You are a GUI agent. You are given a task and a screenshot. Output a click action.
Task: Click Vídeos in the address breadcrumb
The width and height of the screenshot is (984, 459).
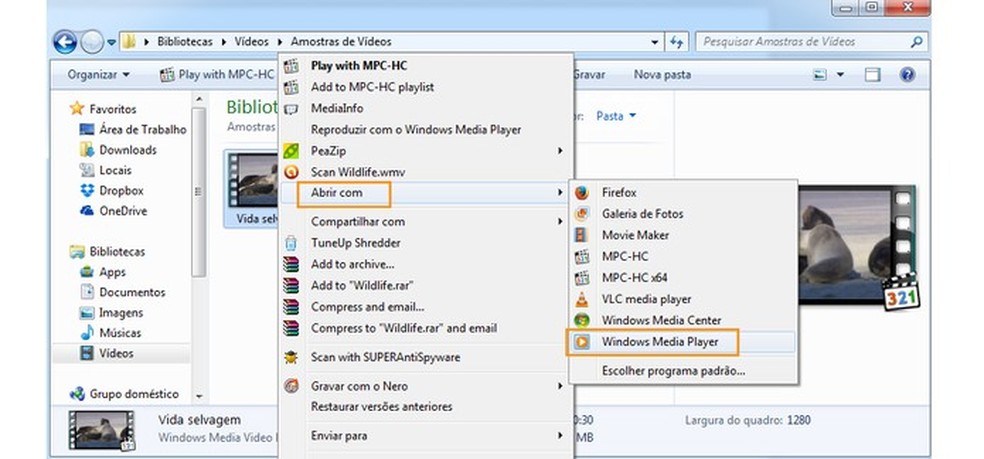coord(251,42)
